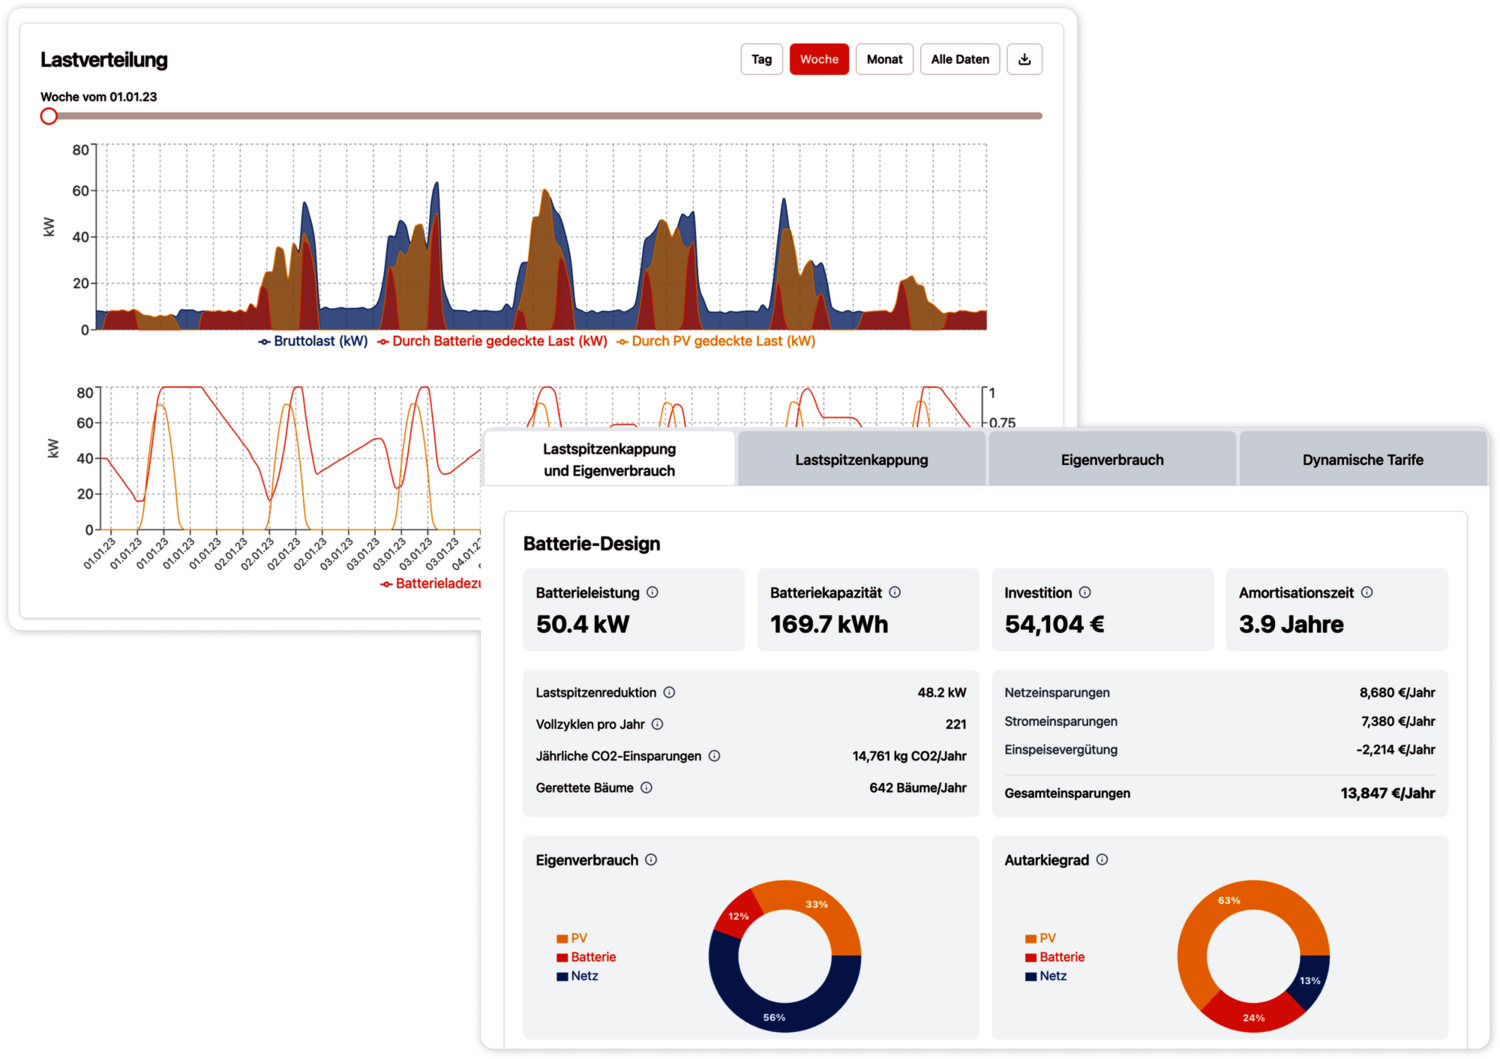The height and width of the screenshot is (1059, 1500).
Task: Open the Autarkiegrad info icon
Action: coord(1102,860)
